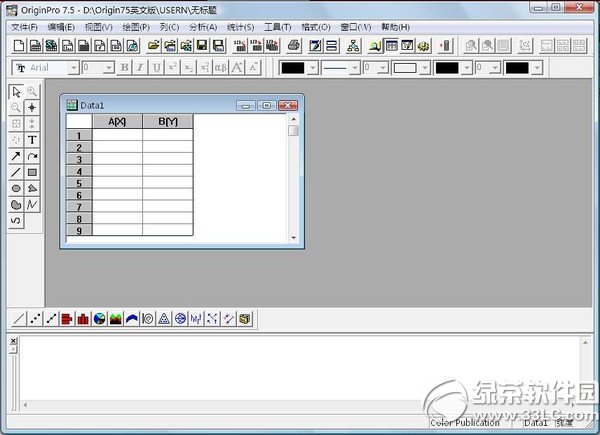This screenshot has width=600, height=435.
Task: Select the Screen Reader crosshair tool
Action: pos(32,108)
